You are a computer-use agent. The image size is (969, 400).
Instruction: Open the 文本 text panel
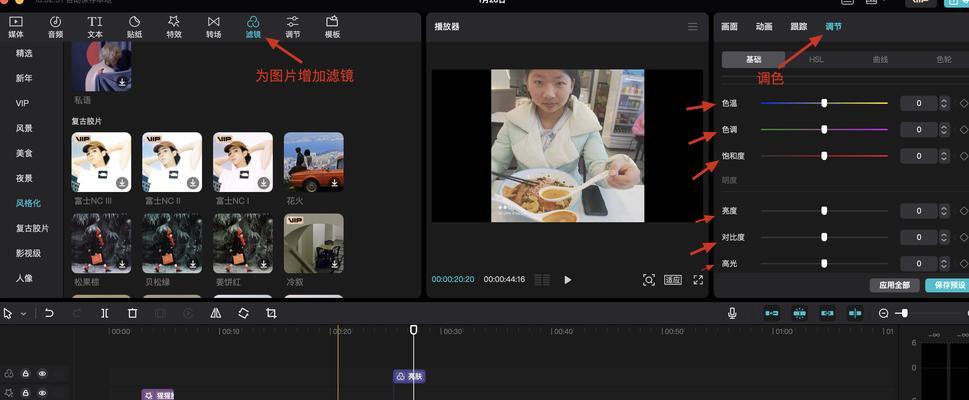coord(95,27)
